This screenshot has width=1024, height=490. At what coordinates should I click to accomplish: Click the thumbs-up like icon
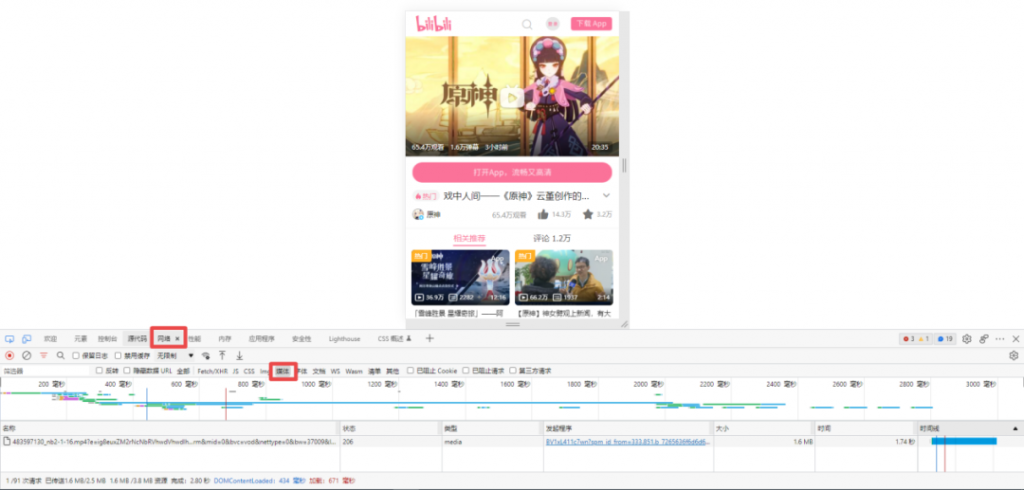[x=543, y=214]
